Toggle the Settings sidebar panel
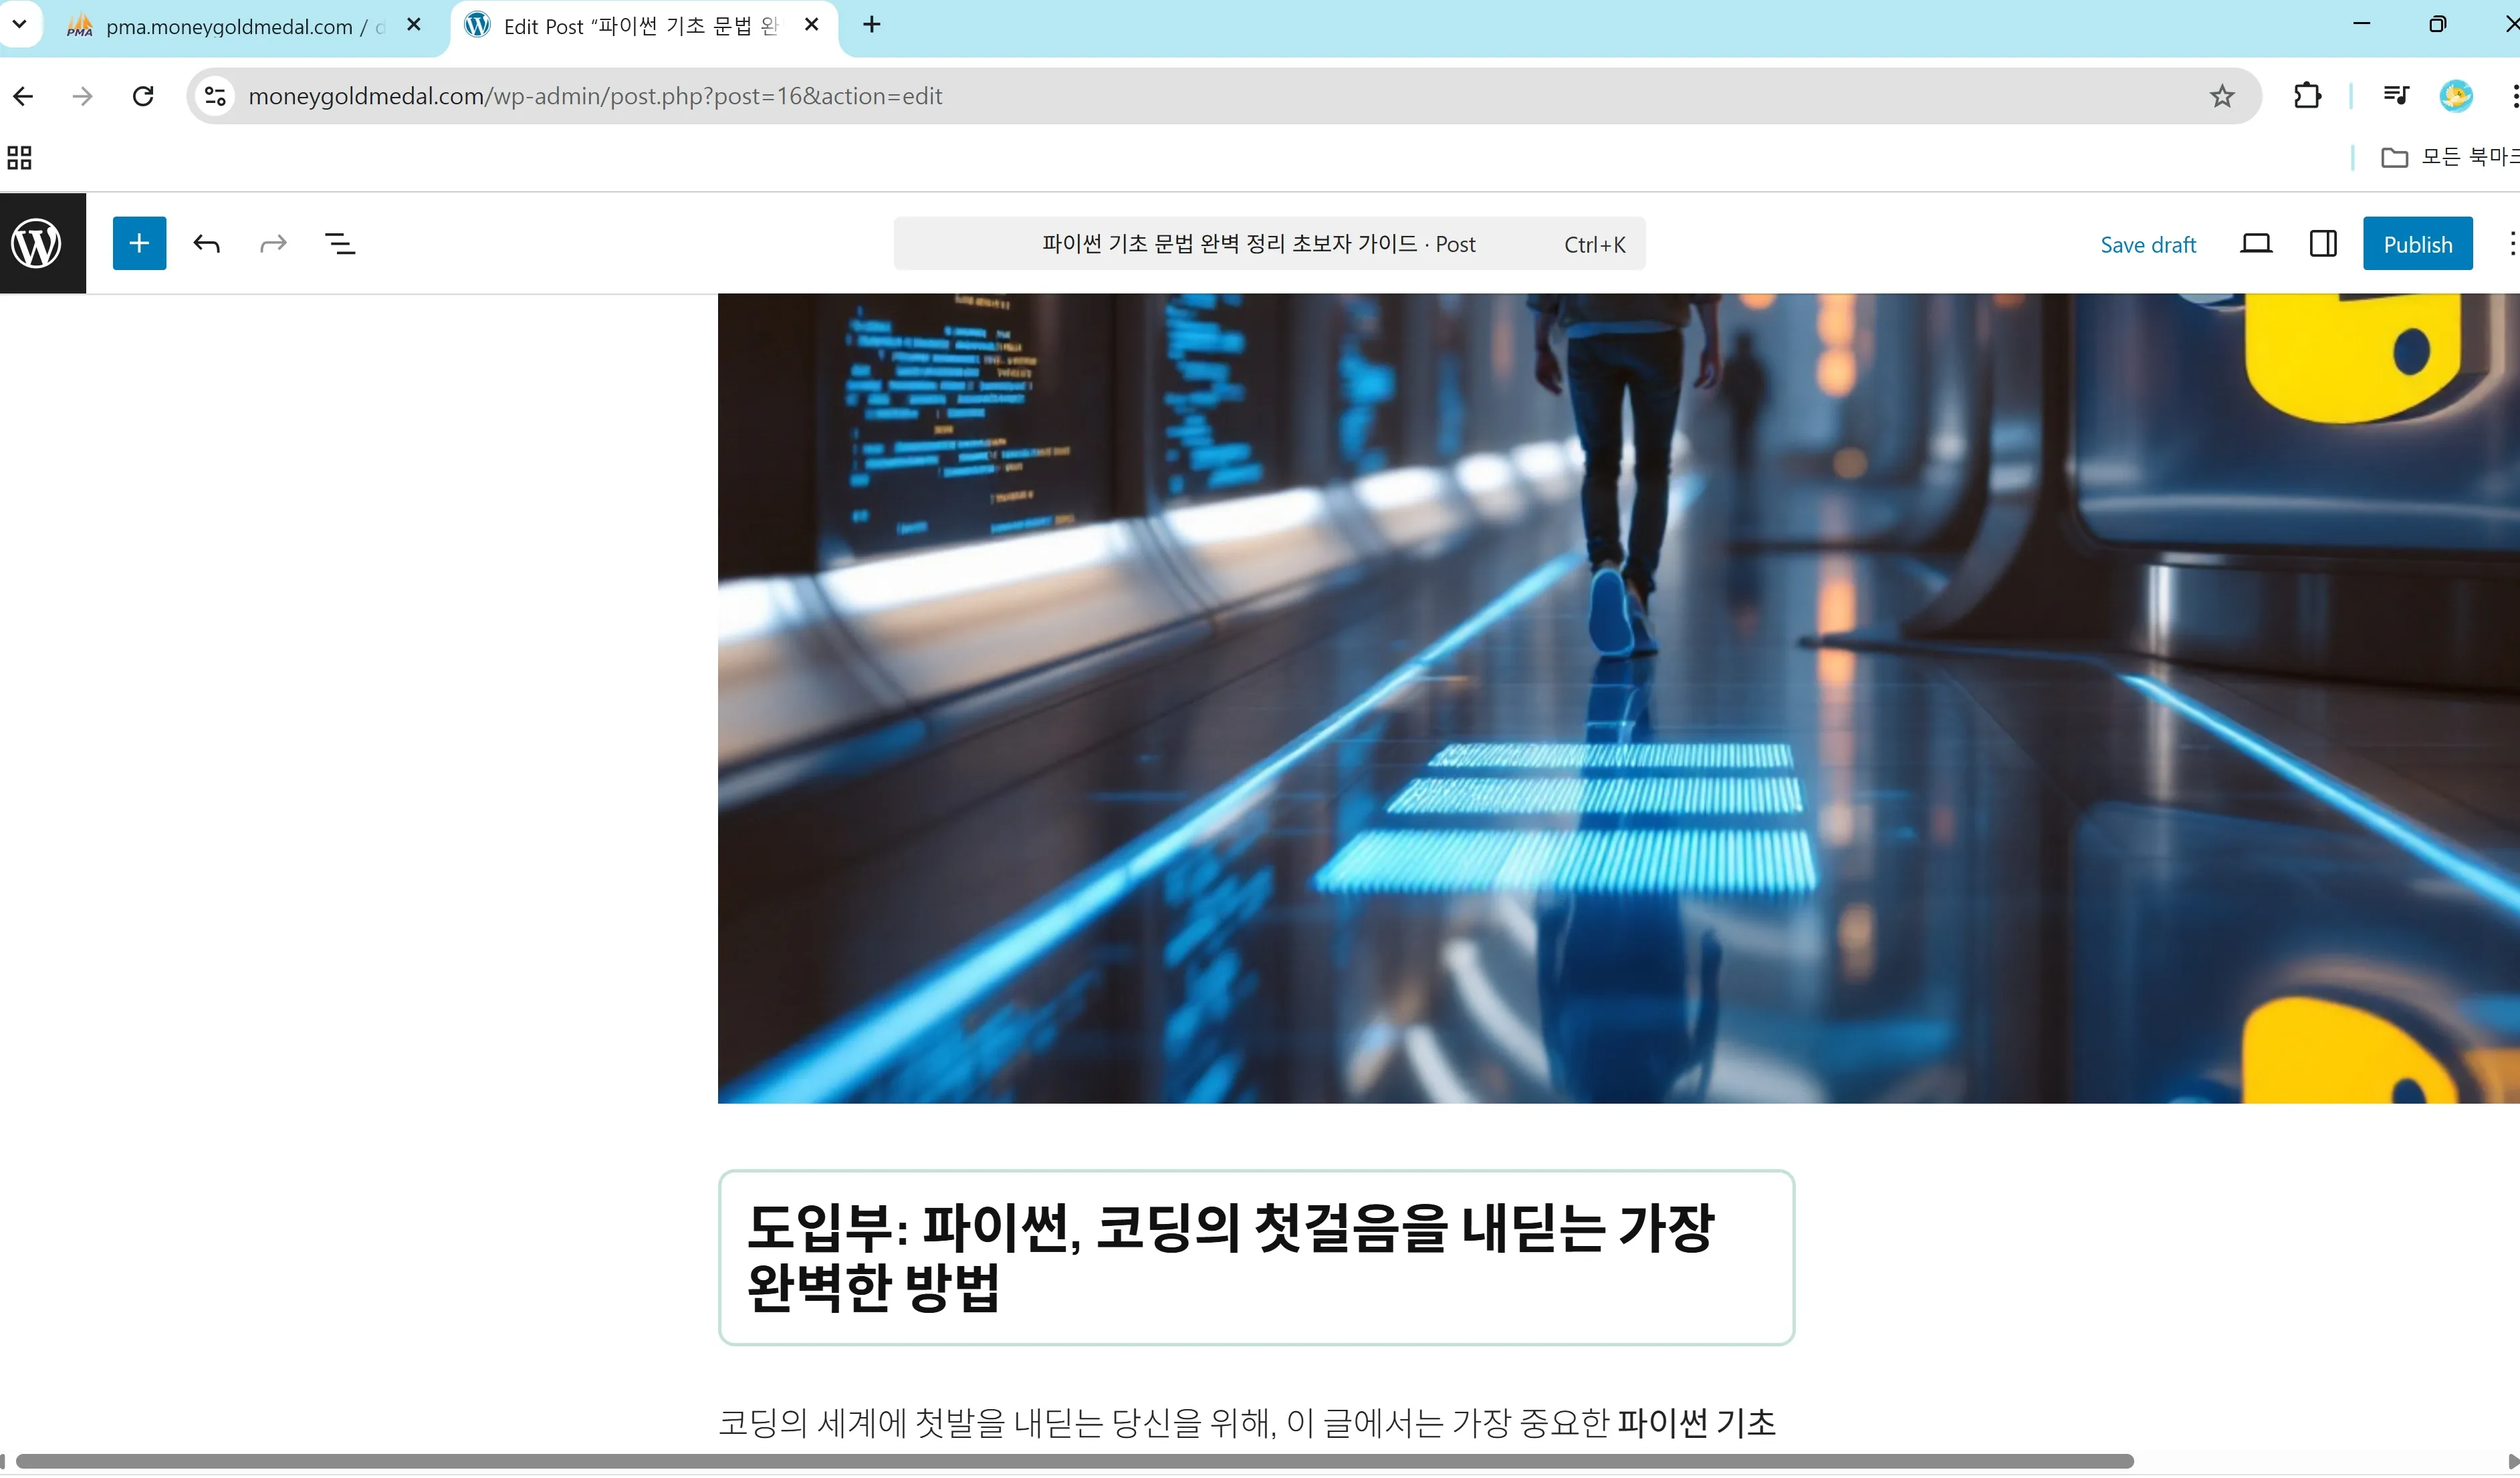The height and width of the screenshot is (1478, 2520). [x=2322, y=244]
